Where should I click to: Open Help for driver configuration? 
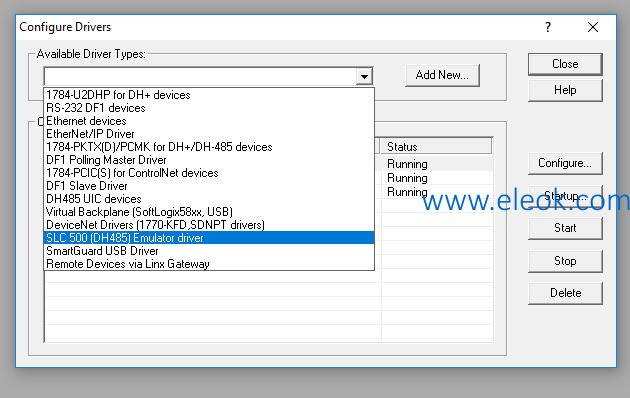click(x=565, y=90)
